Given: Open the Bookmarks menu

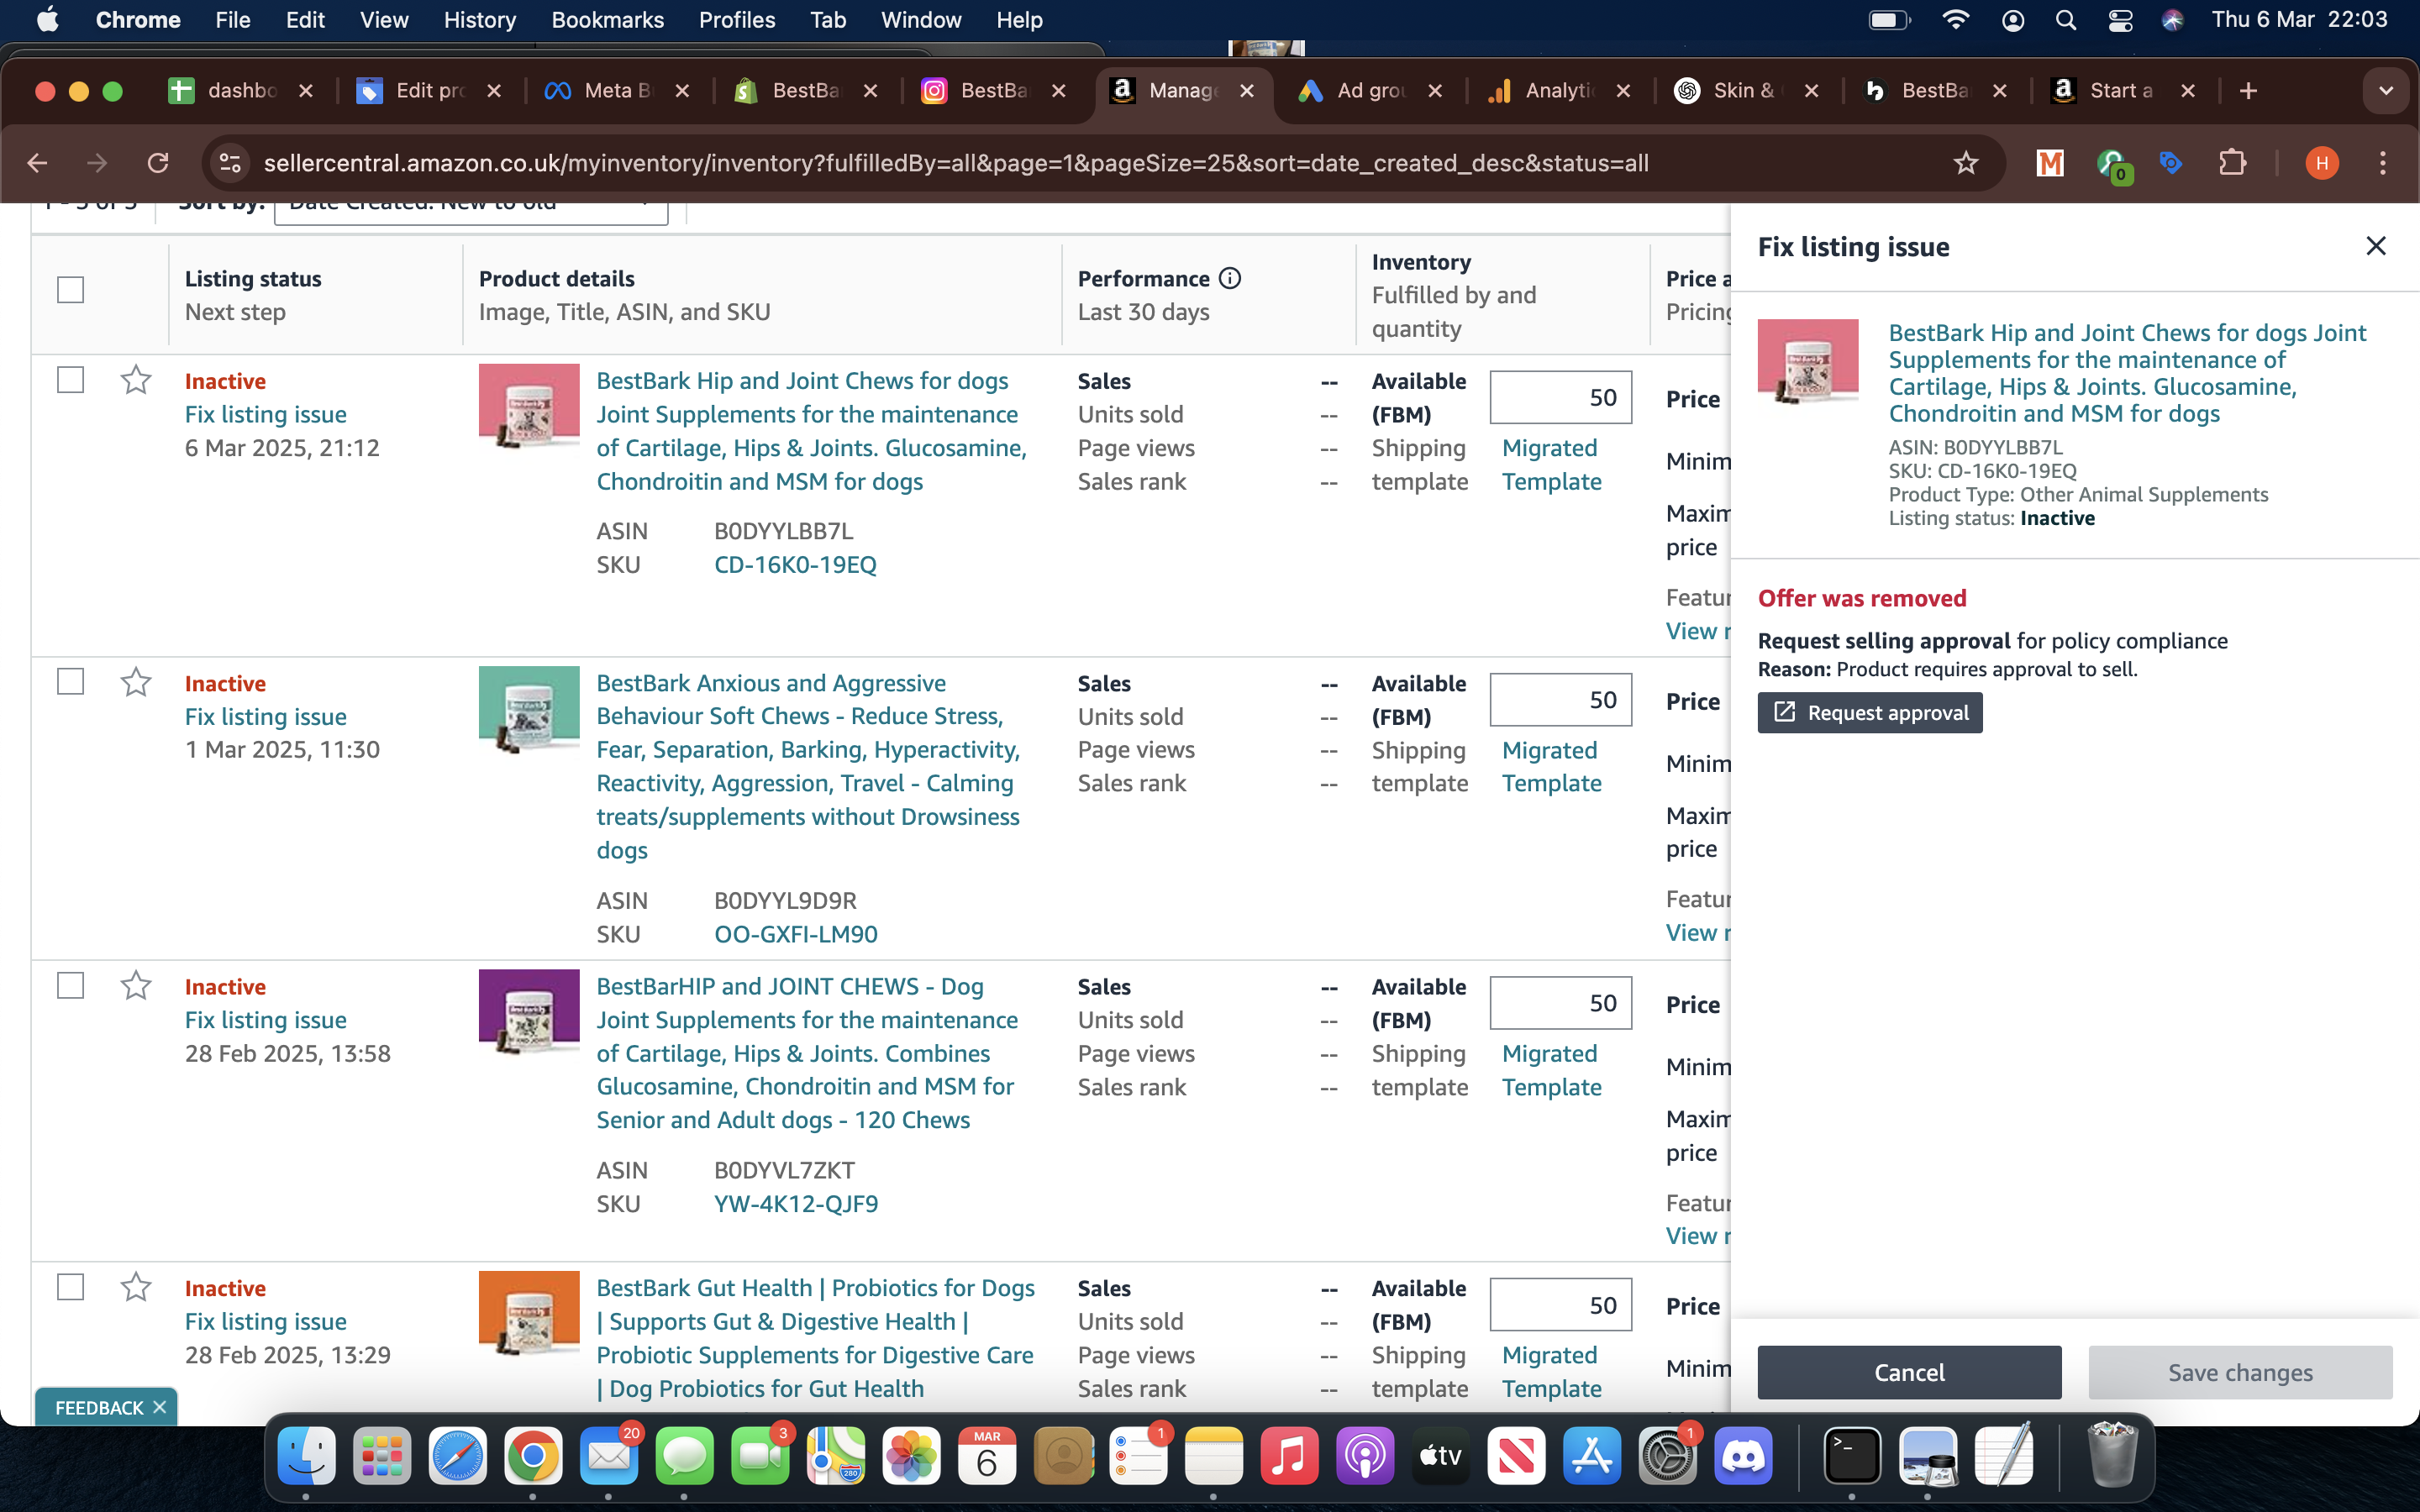Looking at the screenshot, I should point(607,20).
